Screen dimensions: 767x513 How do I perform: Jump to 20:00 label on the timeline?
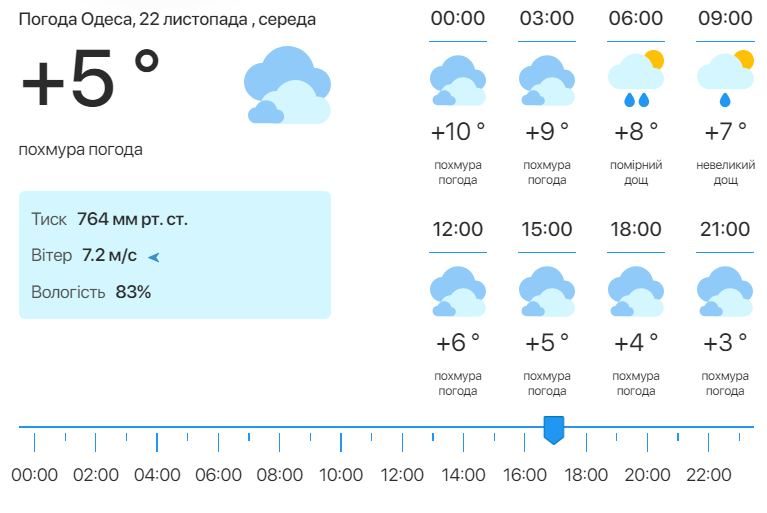click(x=647, y=475)
